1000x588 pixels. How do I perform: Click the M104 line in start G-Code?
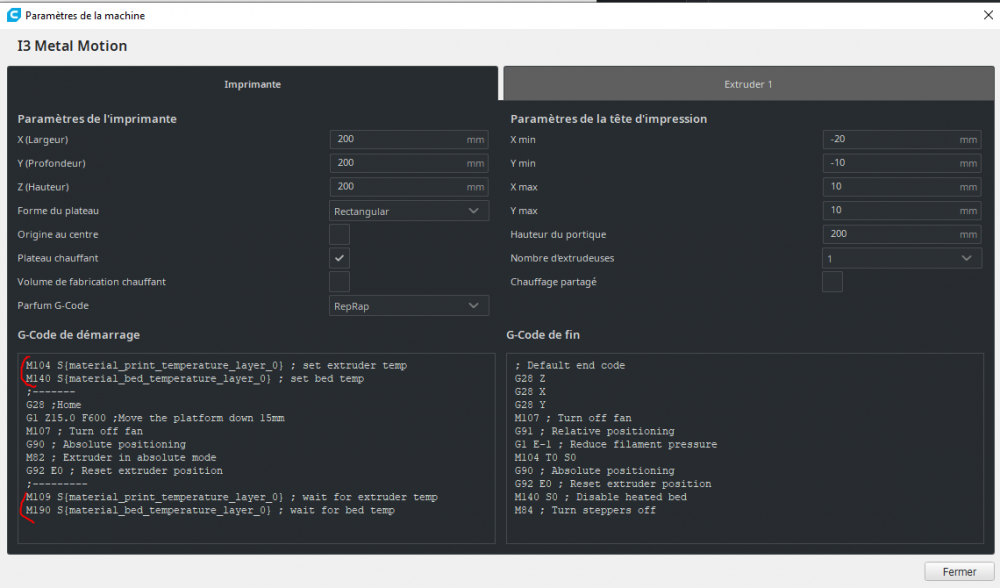[216, 365]
